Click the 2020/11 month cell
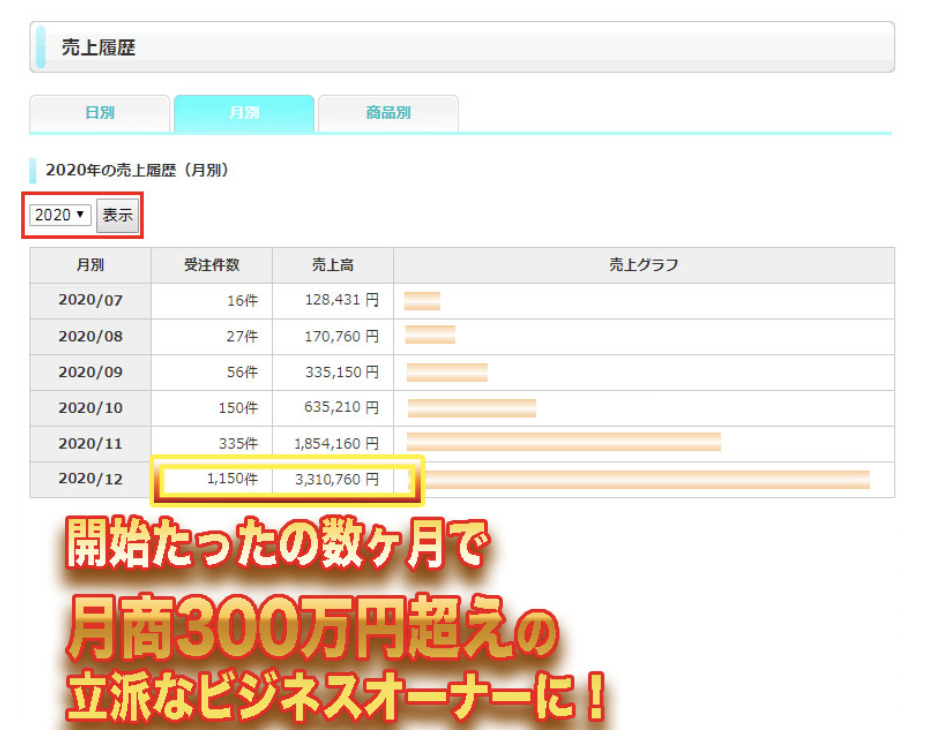 [x=90, y=444]
